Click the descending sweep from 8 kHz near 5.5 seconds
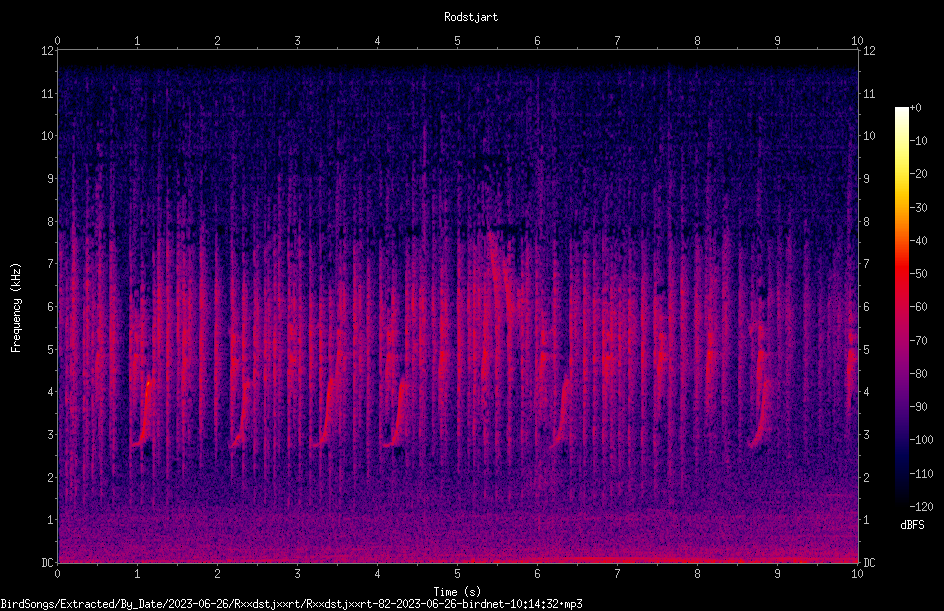Screen dimensions: 944x611 pyautogui.click(x=501, y=274)
